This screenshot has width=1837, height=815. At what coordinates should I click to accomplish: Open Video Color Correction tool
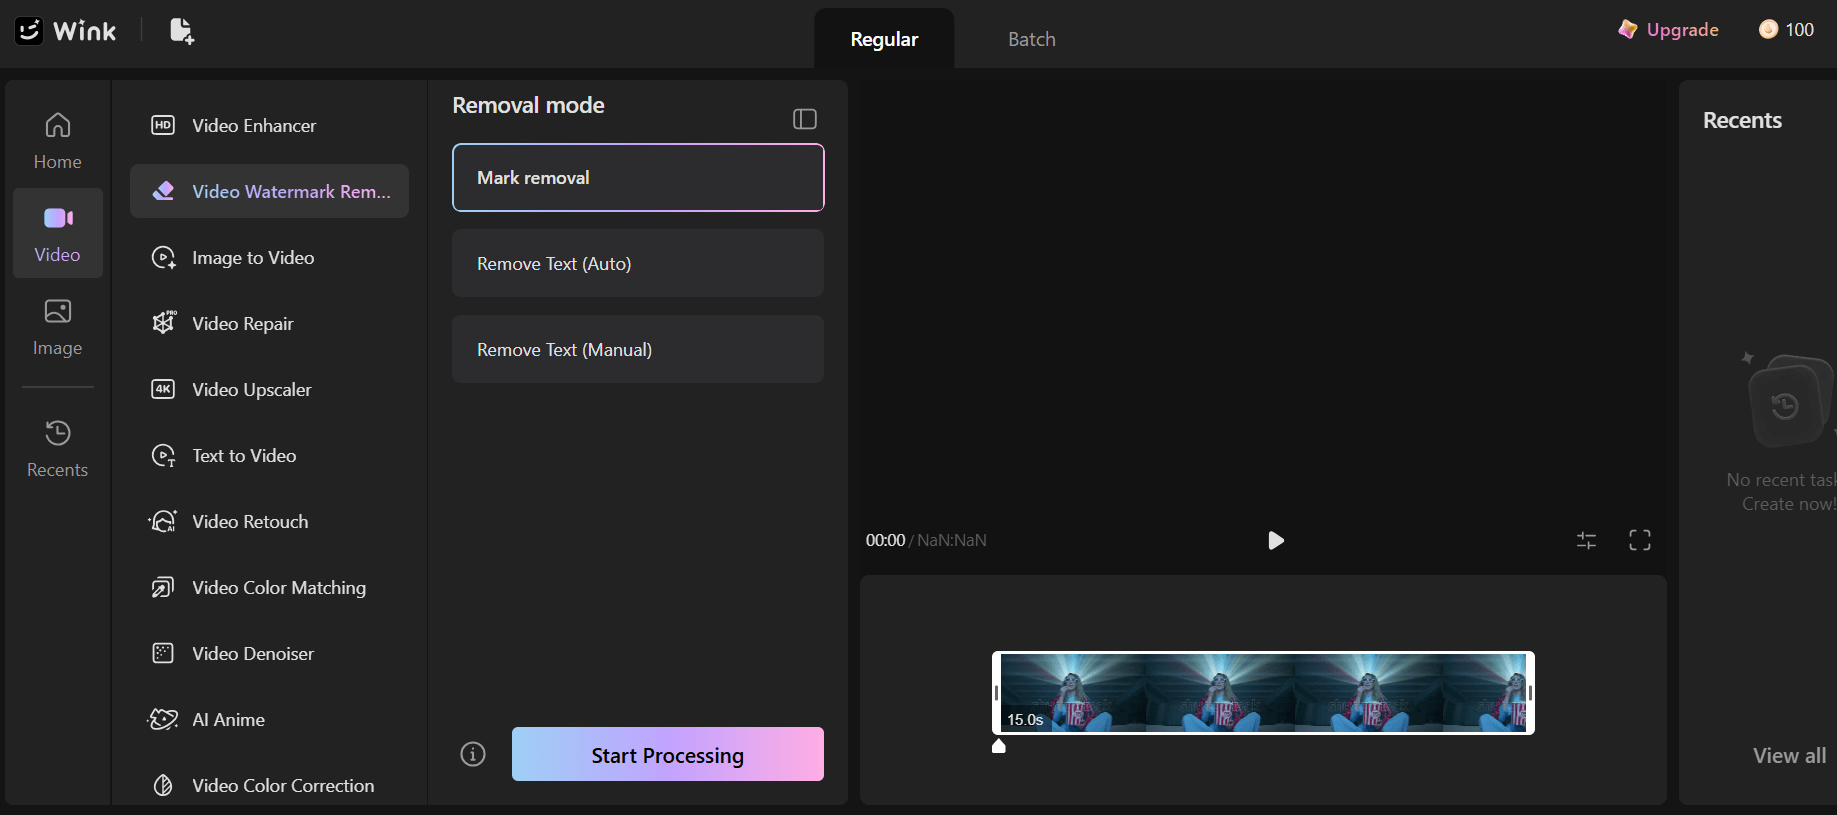click(x=270, y=785)
